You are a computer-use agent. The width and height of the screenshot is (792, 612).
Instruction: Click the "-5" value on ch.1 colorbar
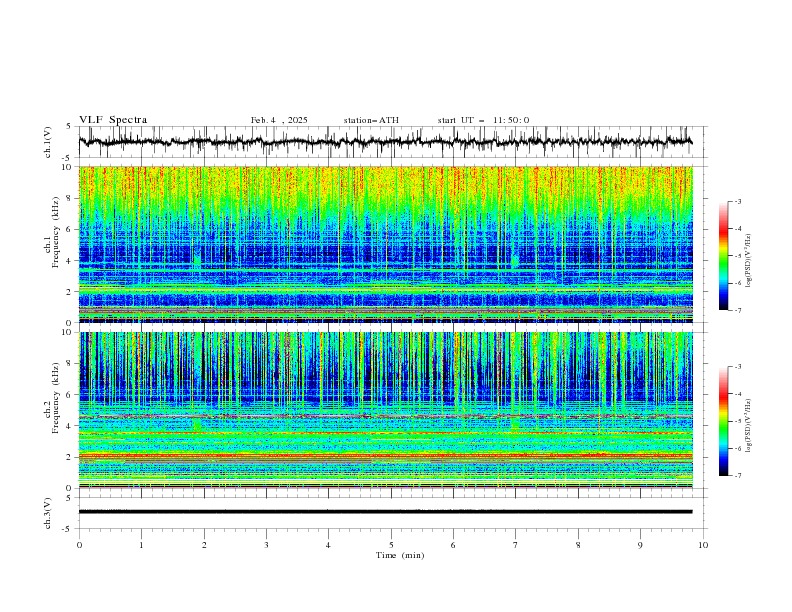pos(737,256)
